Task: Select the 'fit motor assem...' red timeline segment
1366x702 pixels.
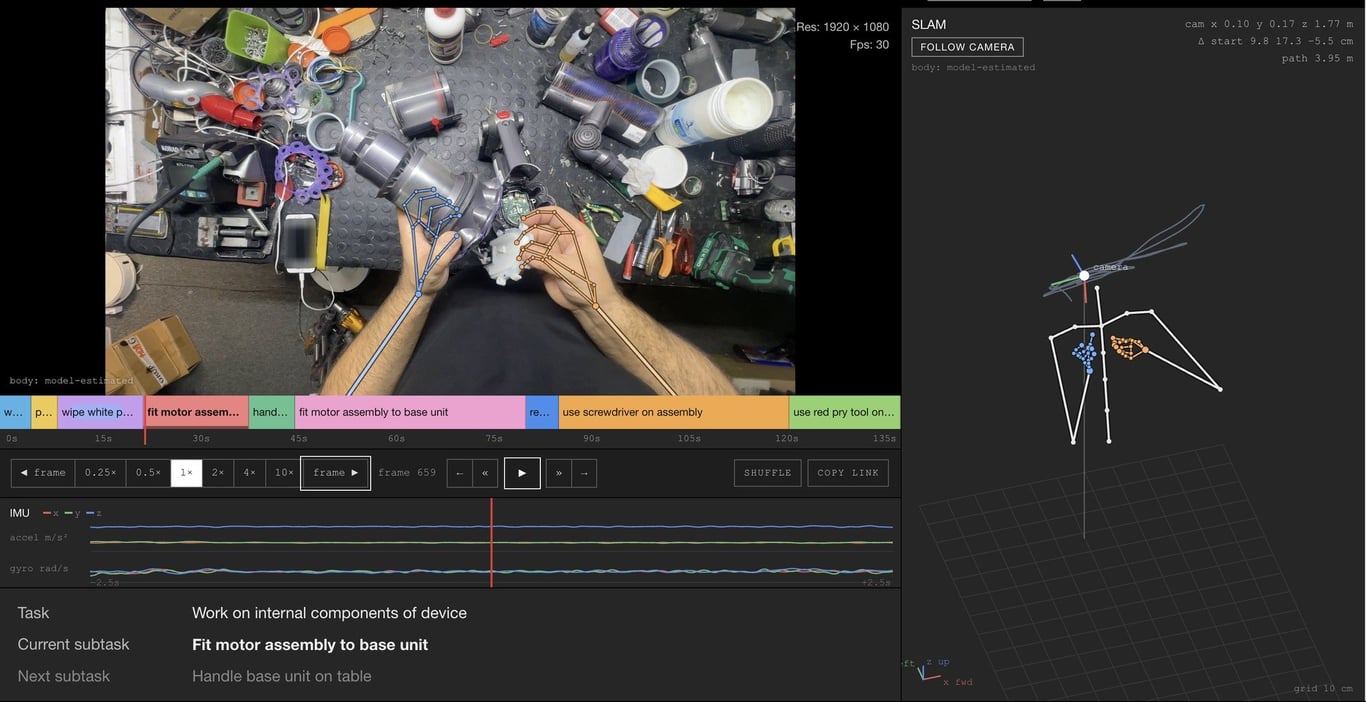Action: click(196, 412)
